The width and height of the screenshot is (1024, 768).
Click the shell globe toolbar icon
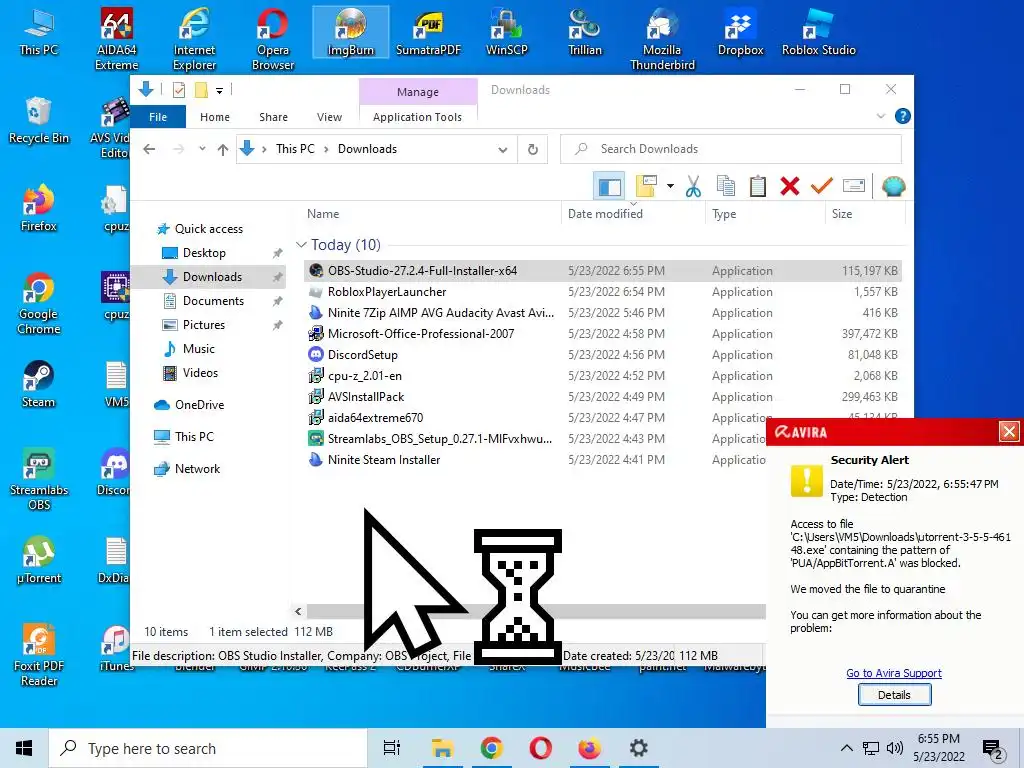click(893, 186)
